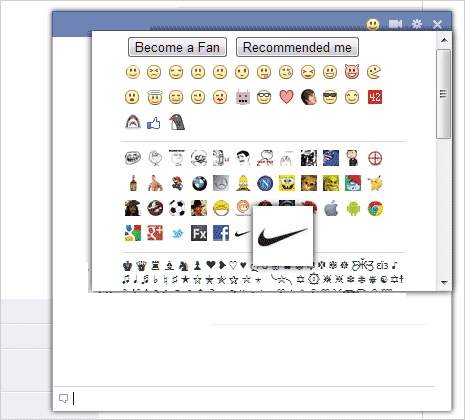
Task: Insert the glasses nerd emoticon
Action: tap(264, 97)
